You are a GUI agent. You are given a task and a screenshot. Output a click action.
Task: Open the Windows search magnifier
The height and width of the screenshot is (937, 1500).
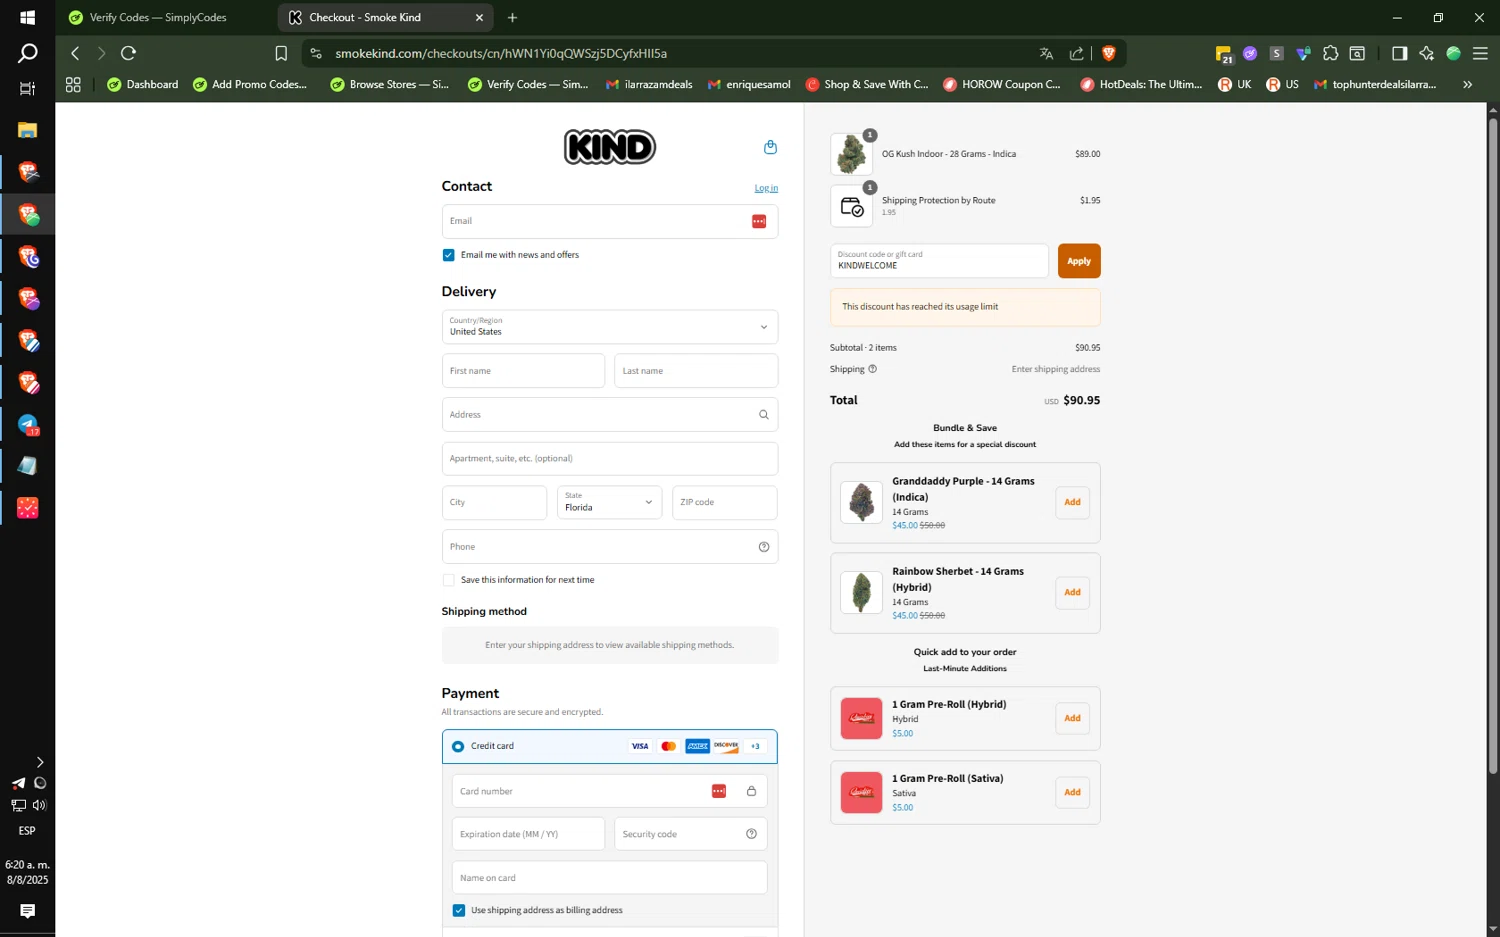coord(27,53)
